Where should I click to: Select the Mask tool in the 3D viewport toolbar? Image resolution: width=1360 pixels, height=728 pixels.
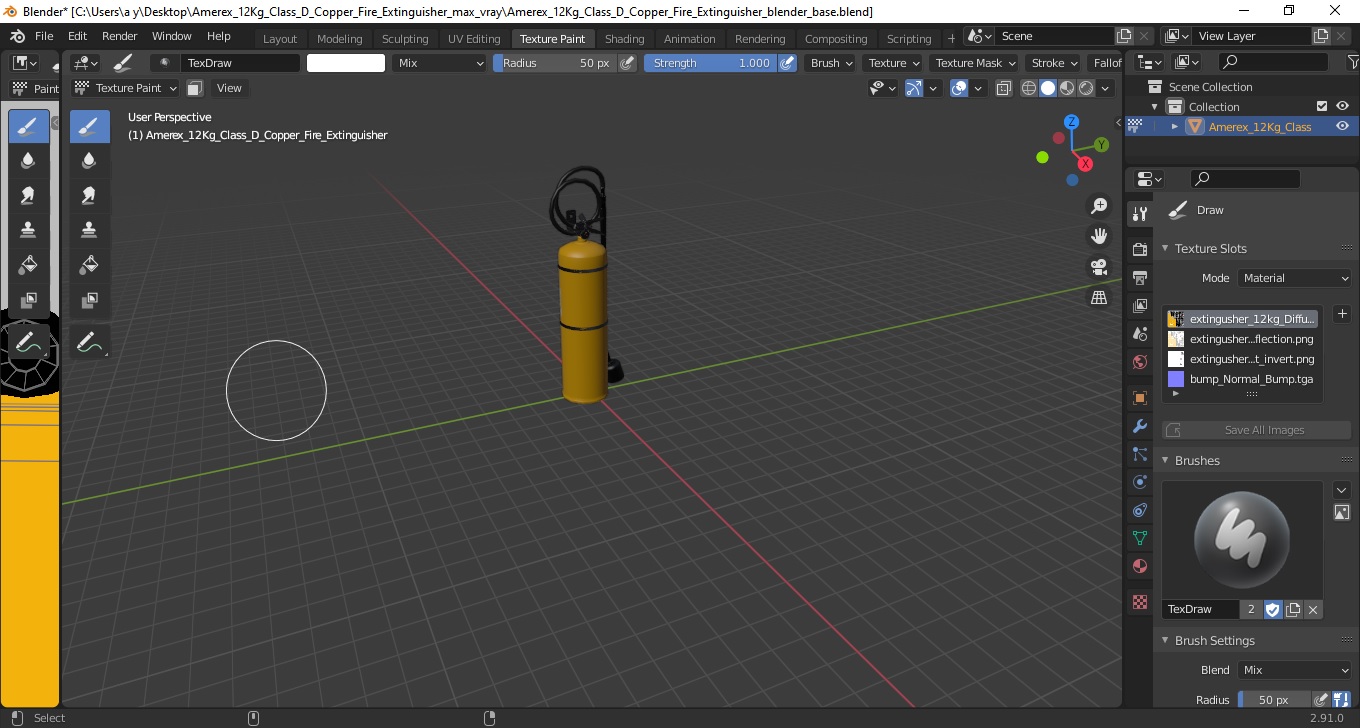(x=90, y=299)
